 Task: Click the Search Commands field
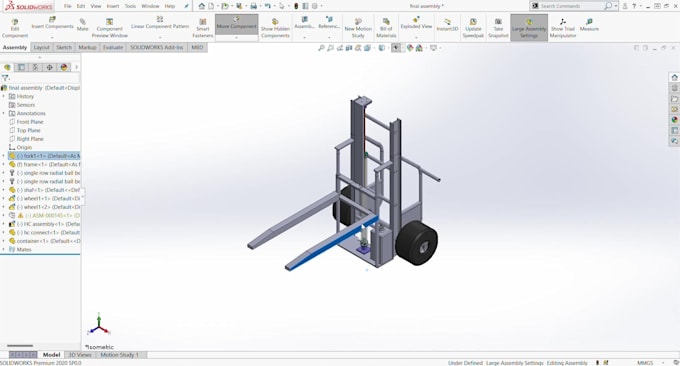click(x=571, y=6)
